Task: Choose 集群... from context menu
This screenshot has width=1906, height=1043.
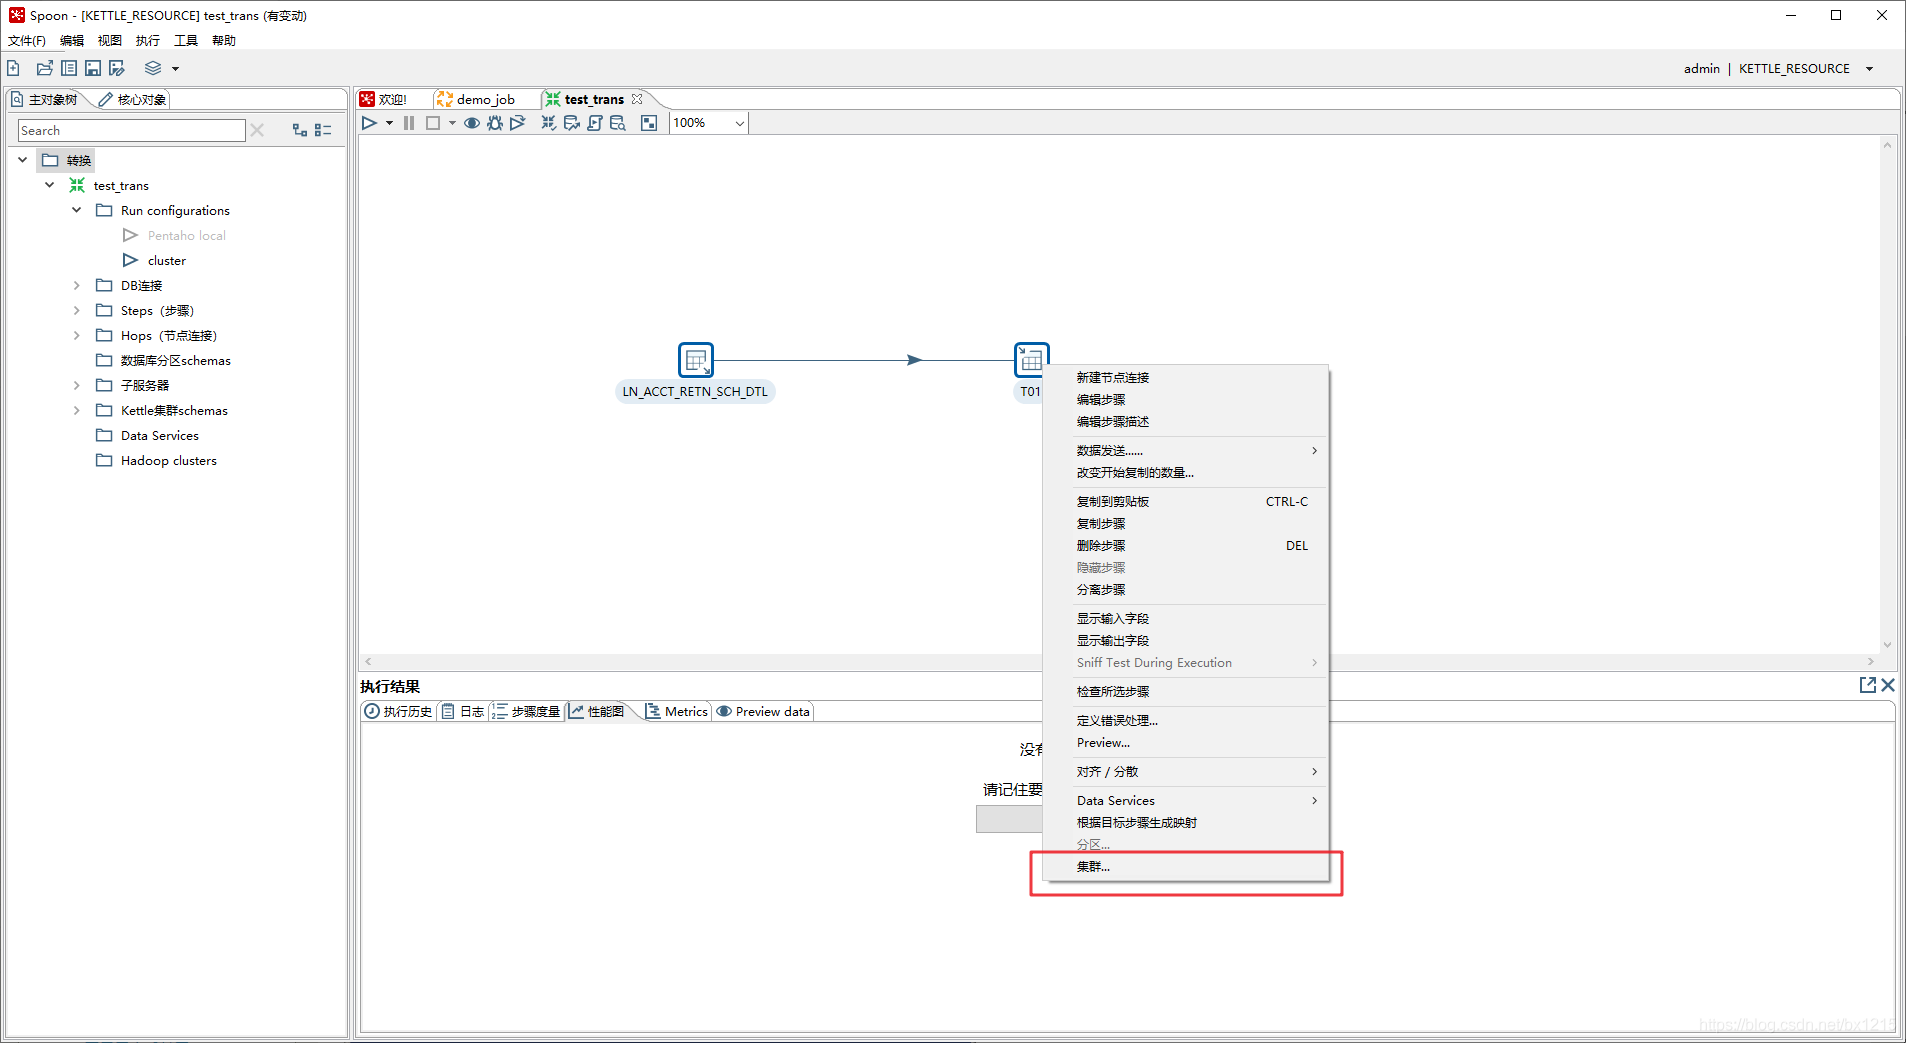Action: pyautogui.click(x=1185, y=867)
